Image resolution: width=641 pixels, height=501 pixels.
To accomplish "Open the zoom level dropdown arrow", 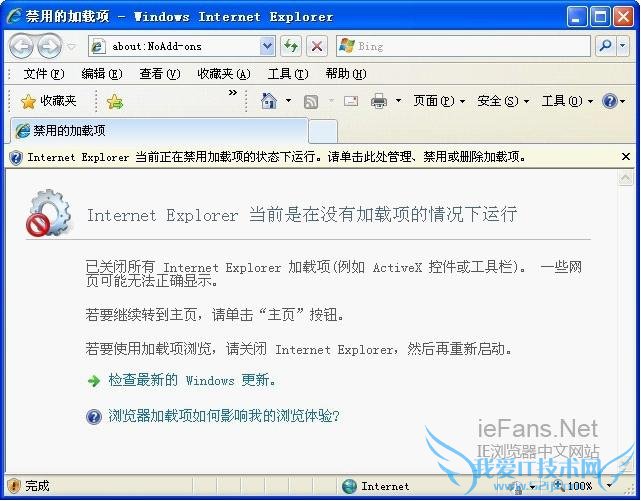I will [610, 486].
